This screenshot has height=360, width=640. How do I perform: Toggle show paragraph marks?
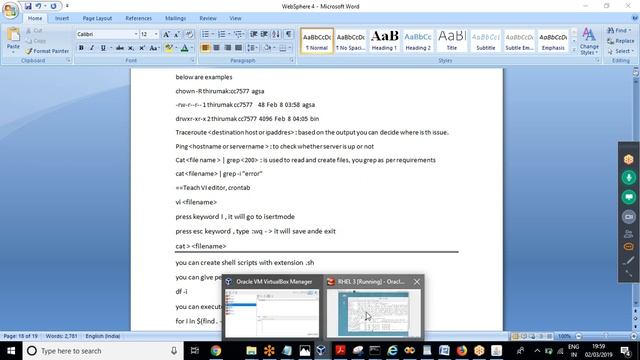click(x=289, y=34)
